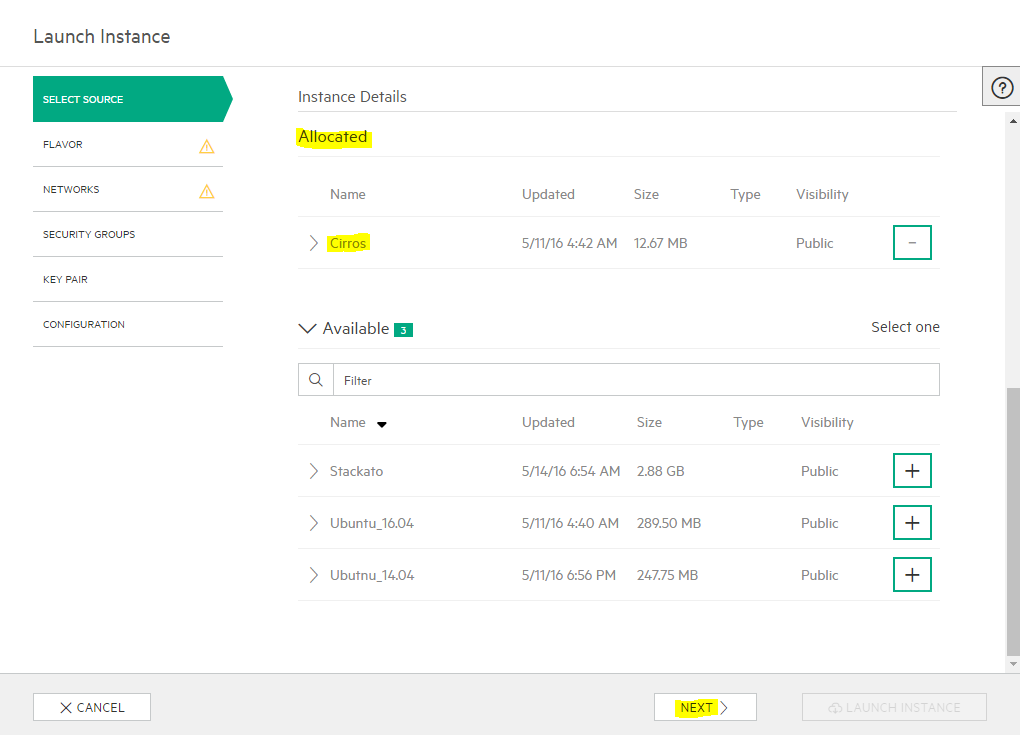Viewport: 1020px width, 735px height.
Task: Click the Launch Instance button
Action: (894, 707)
